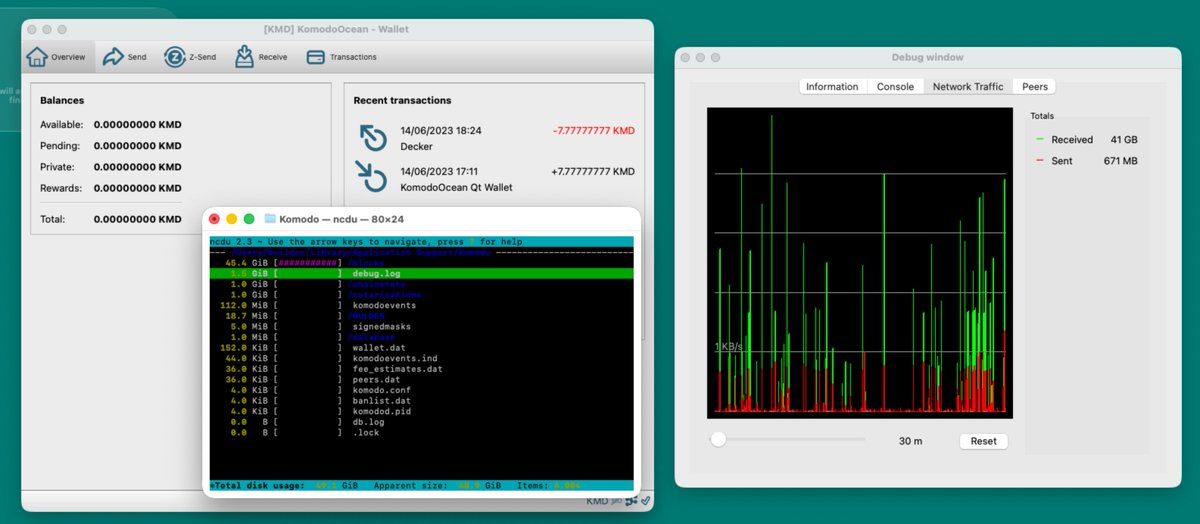The width and height of the screenshot is (1200, 524).
Task: Click the .lock row in ncdu
Action: pyautogui.click(x=421, y=433)
